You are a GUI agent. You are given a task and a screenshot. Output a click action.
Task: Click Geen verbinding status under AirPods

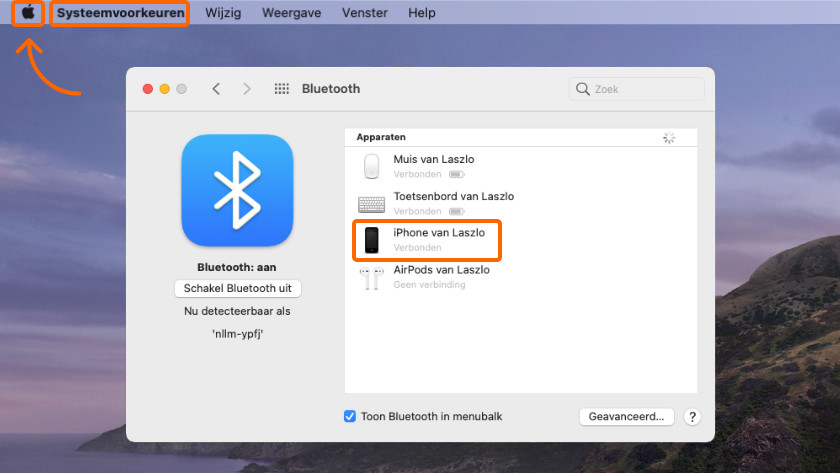[x=430, y=284]
